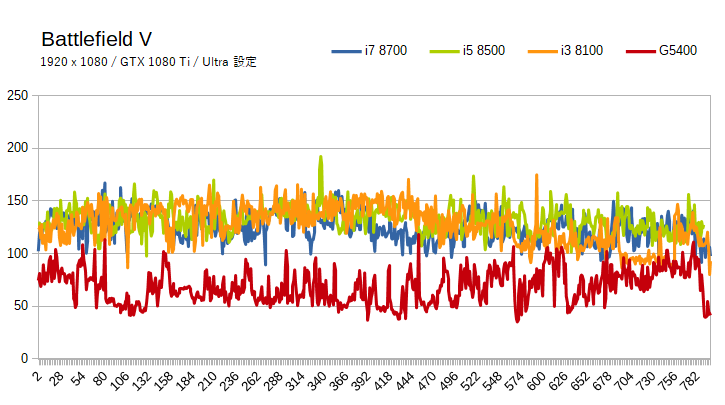The width and height of the screenshot is (725, 405).
Task: Click the x-axis label 2
Action: pyautogui.click(x=37, y=375)
